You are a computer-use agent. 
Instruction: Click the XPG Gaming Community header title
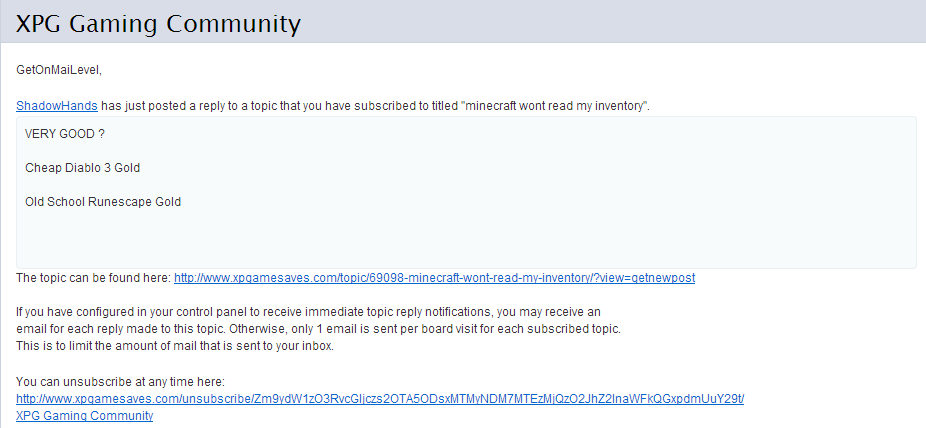point(158,21)
